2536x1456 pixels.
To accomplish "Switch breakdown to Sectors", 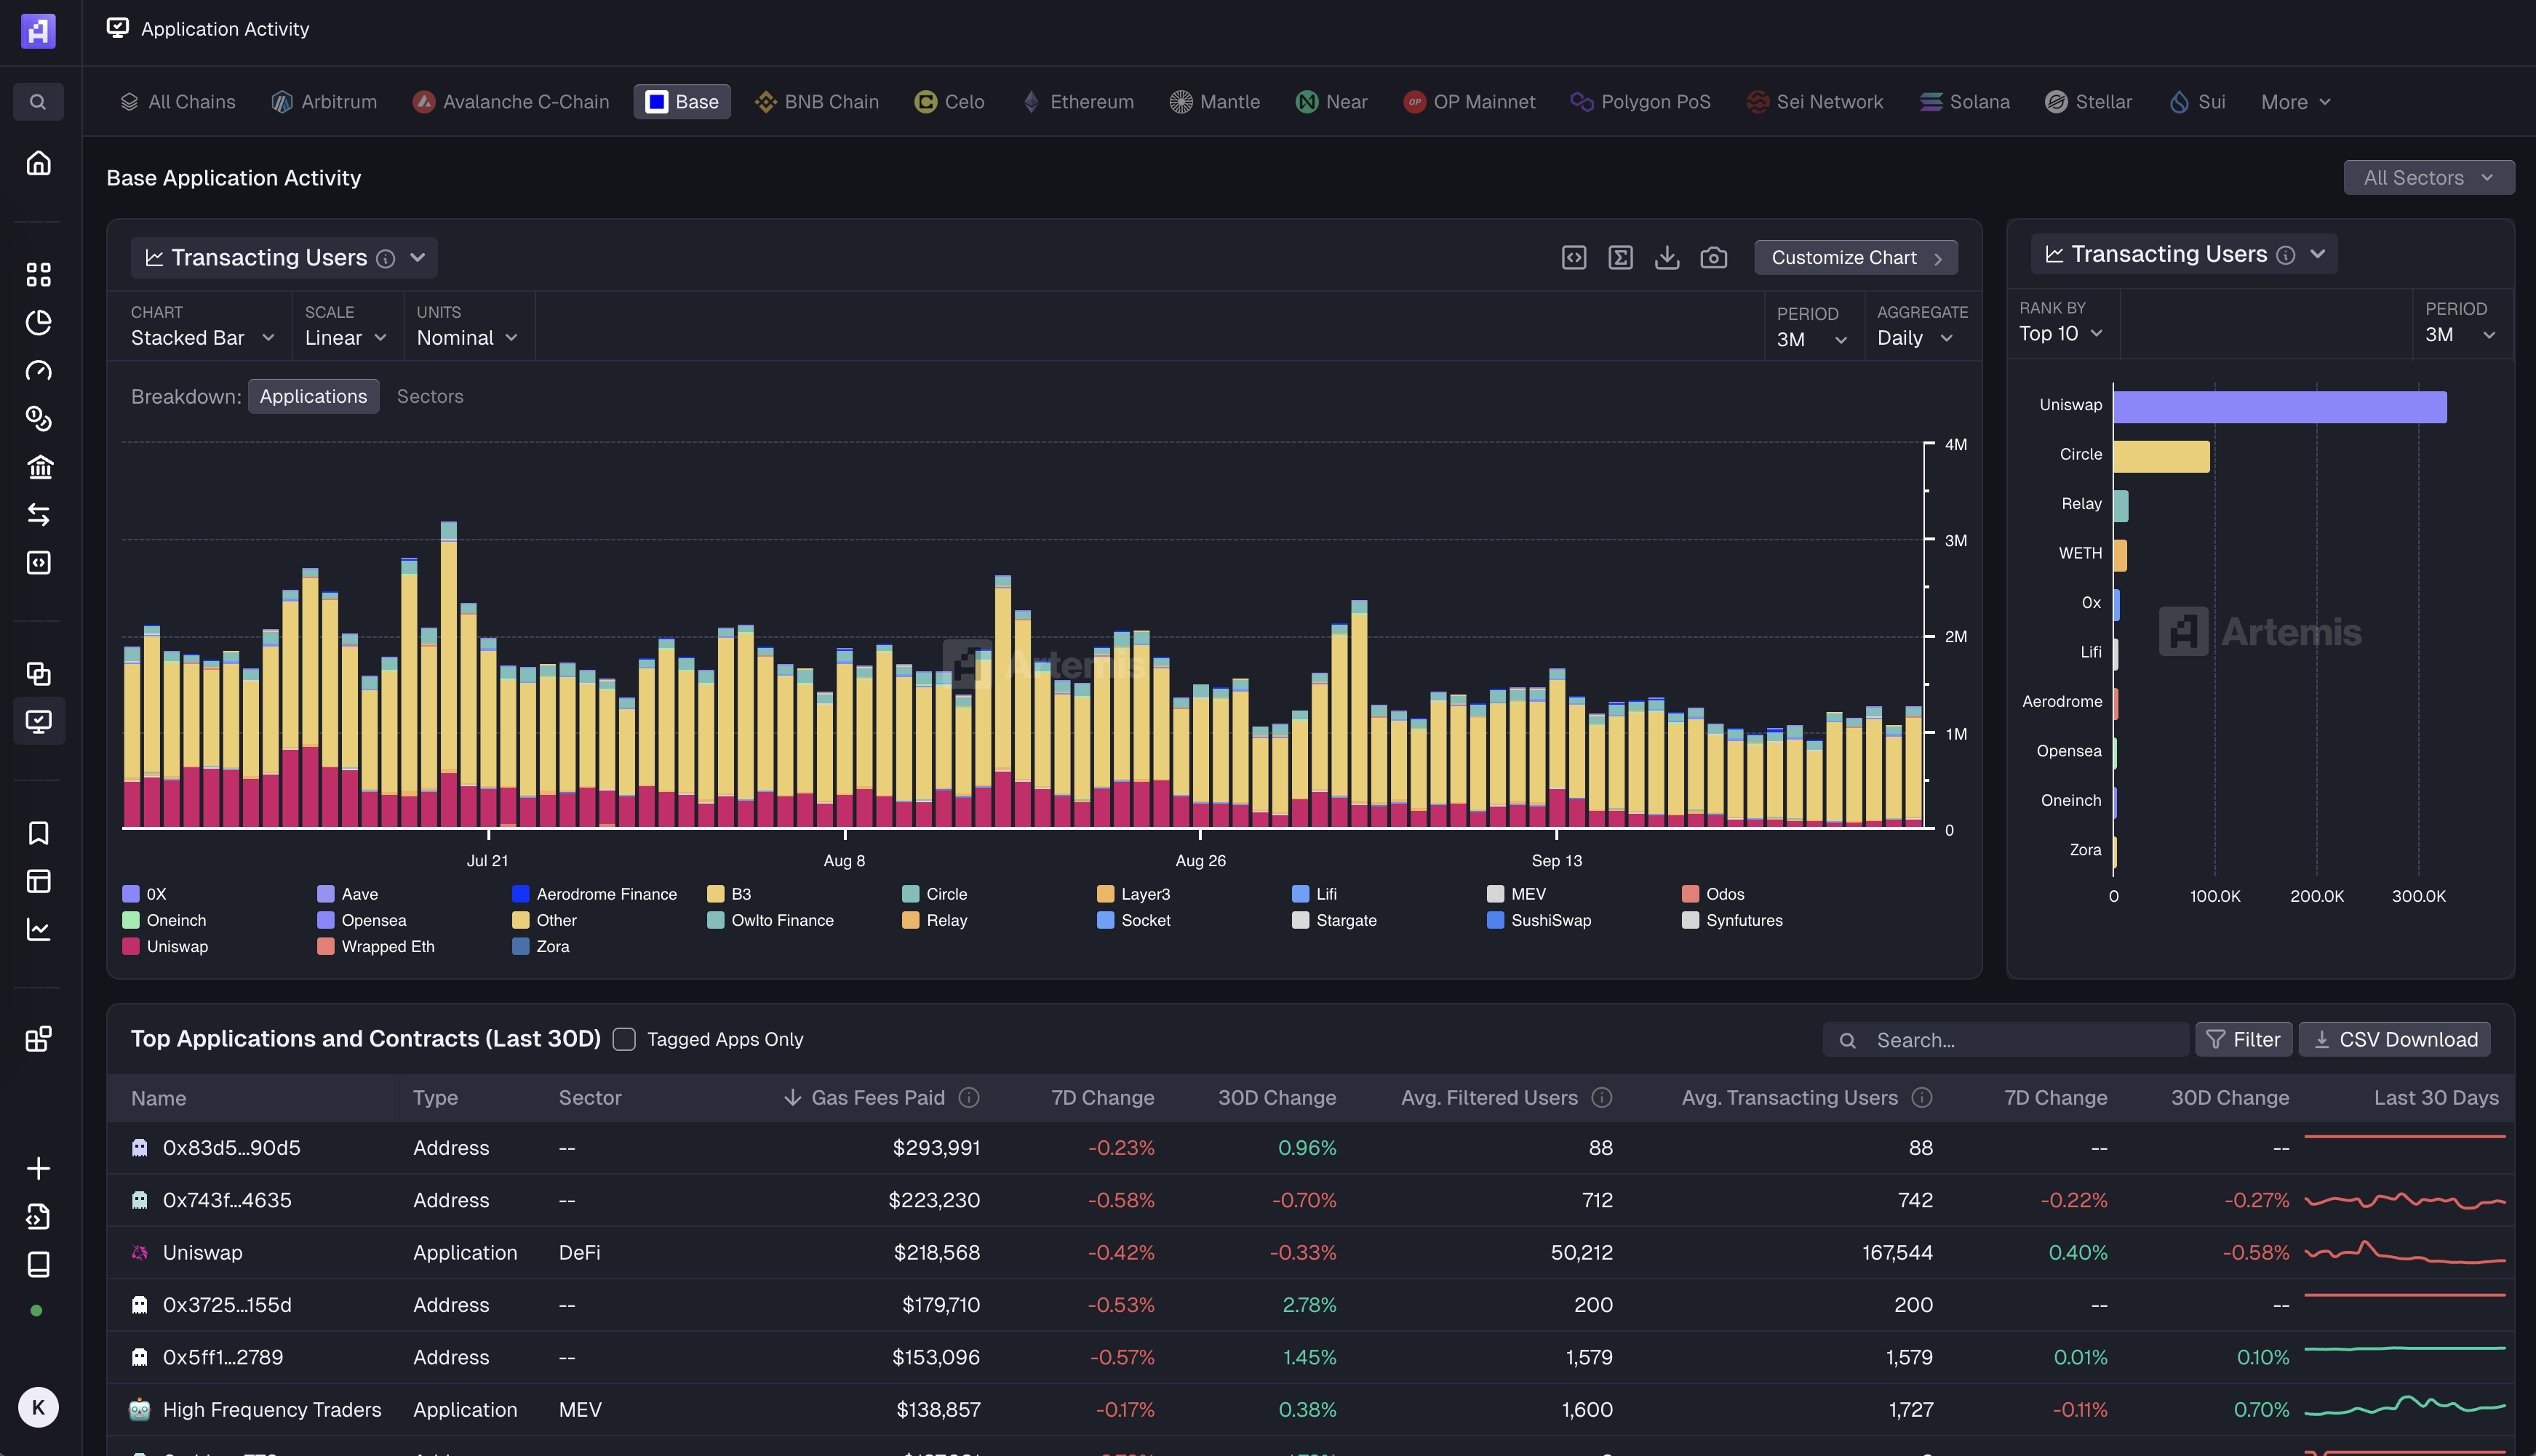I will point(430,396).
